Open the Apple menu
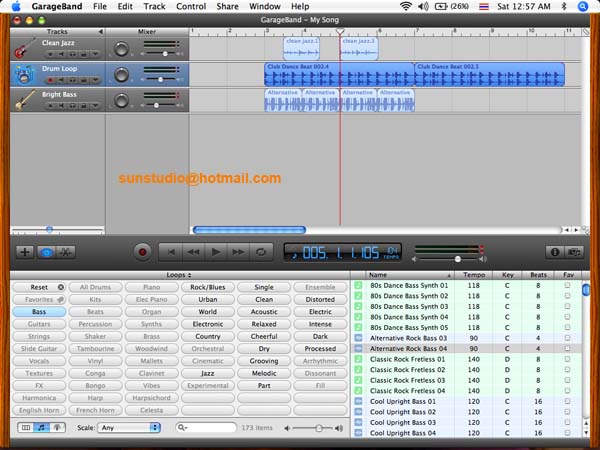 point(16,7)
